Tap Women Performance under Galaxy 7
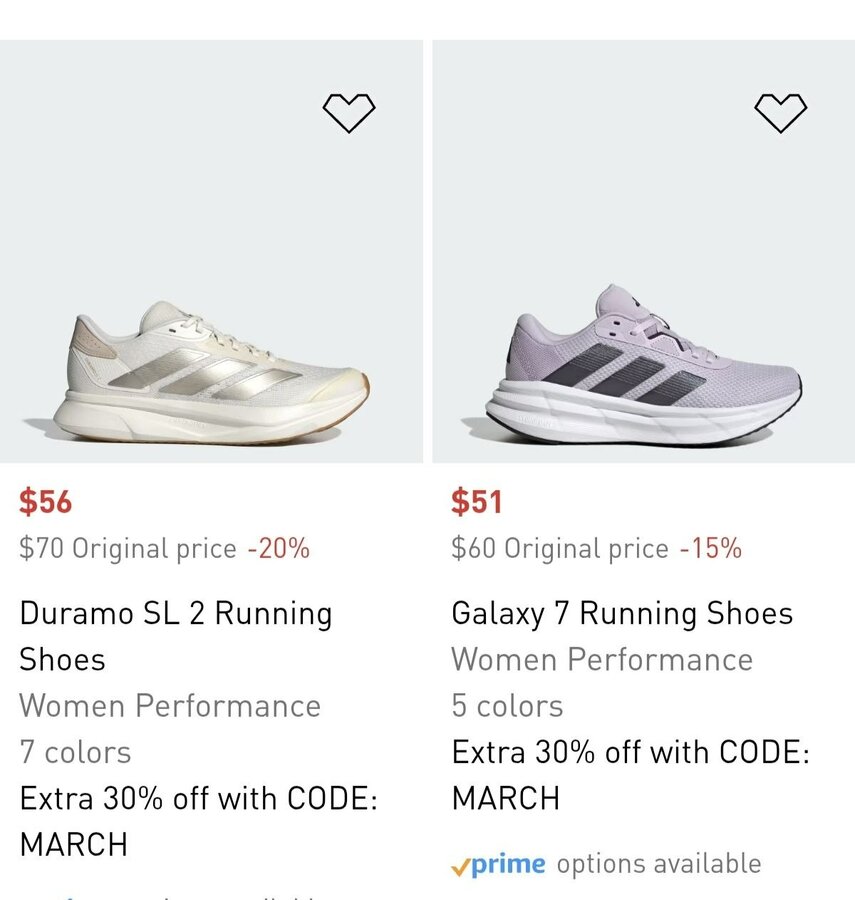855x900 pixels. point(602,660)
